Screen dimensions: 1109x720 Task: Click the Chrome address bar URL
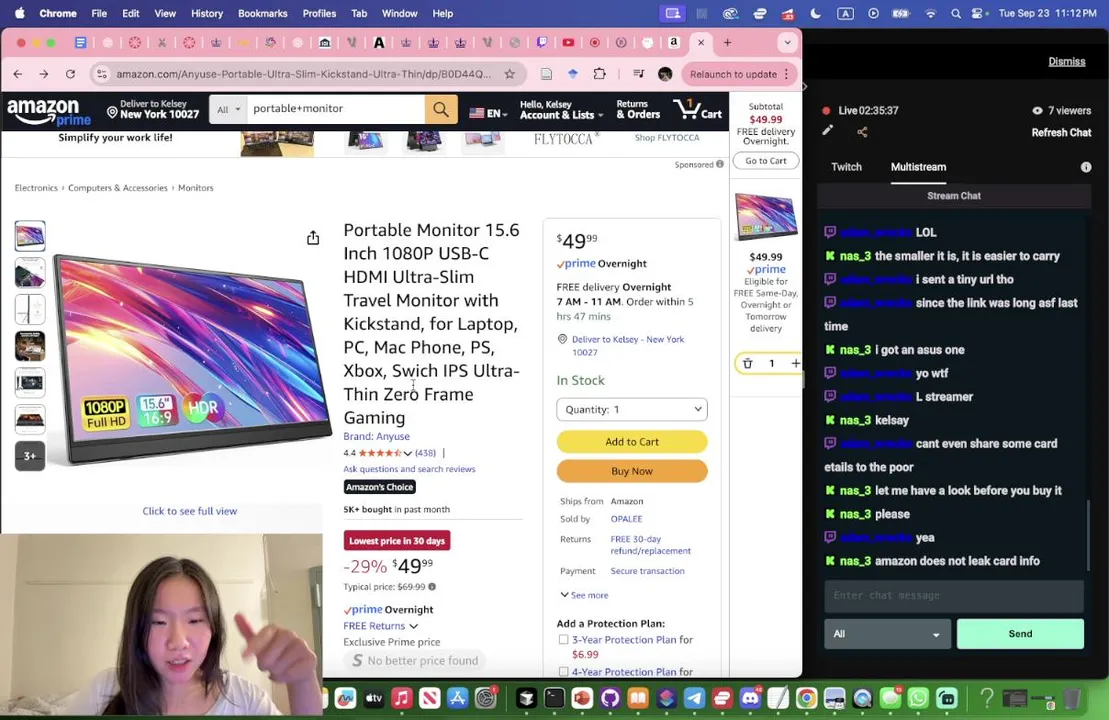(x=303, y=74)
